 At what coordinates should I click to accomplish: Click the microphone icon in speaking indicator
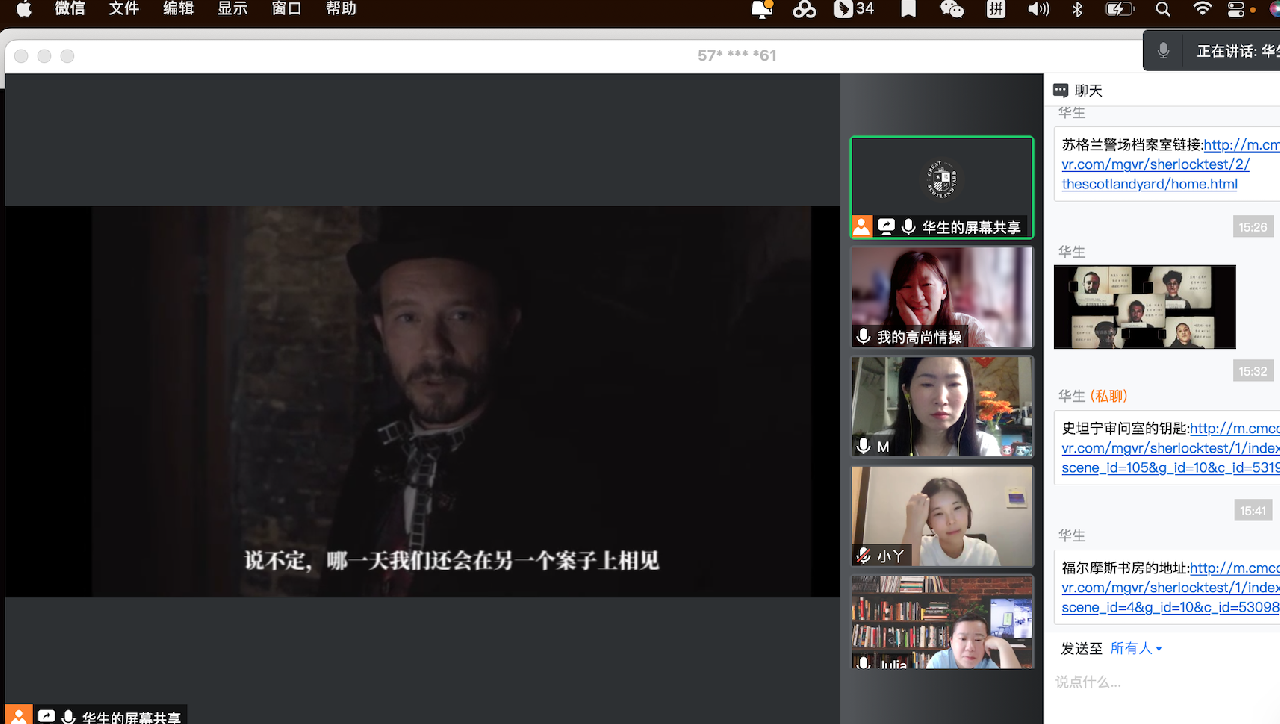pyautogui.click(x=1163, y=51)
